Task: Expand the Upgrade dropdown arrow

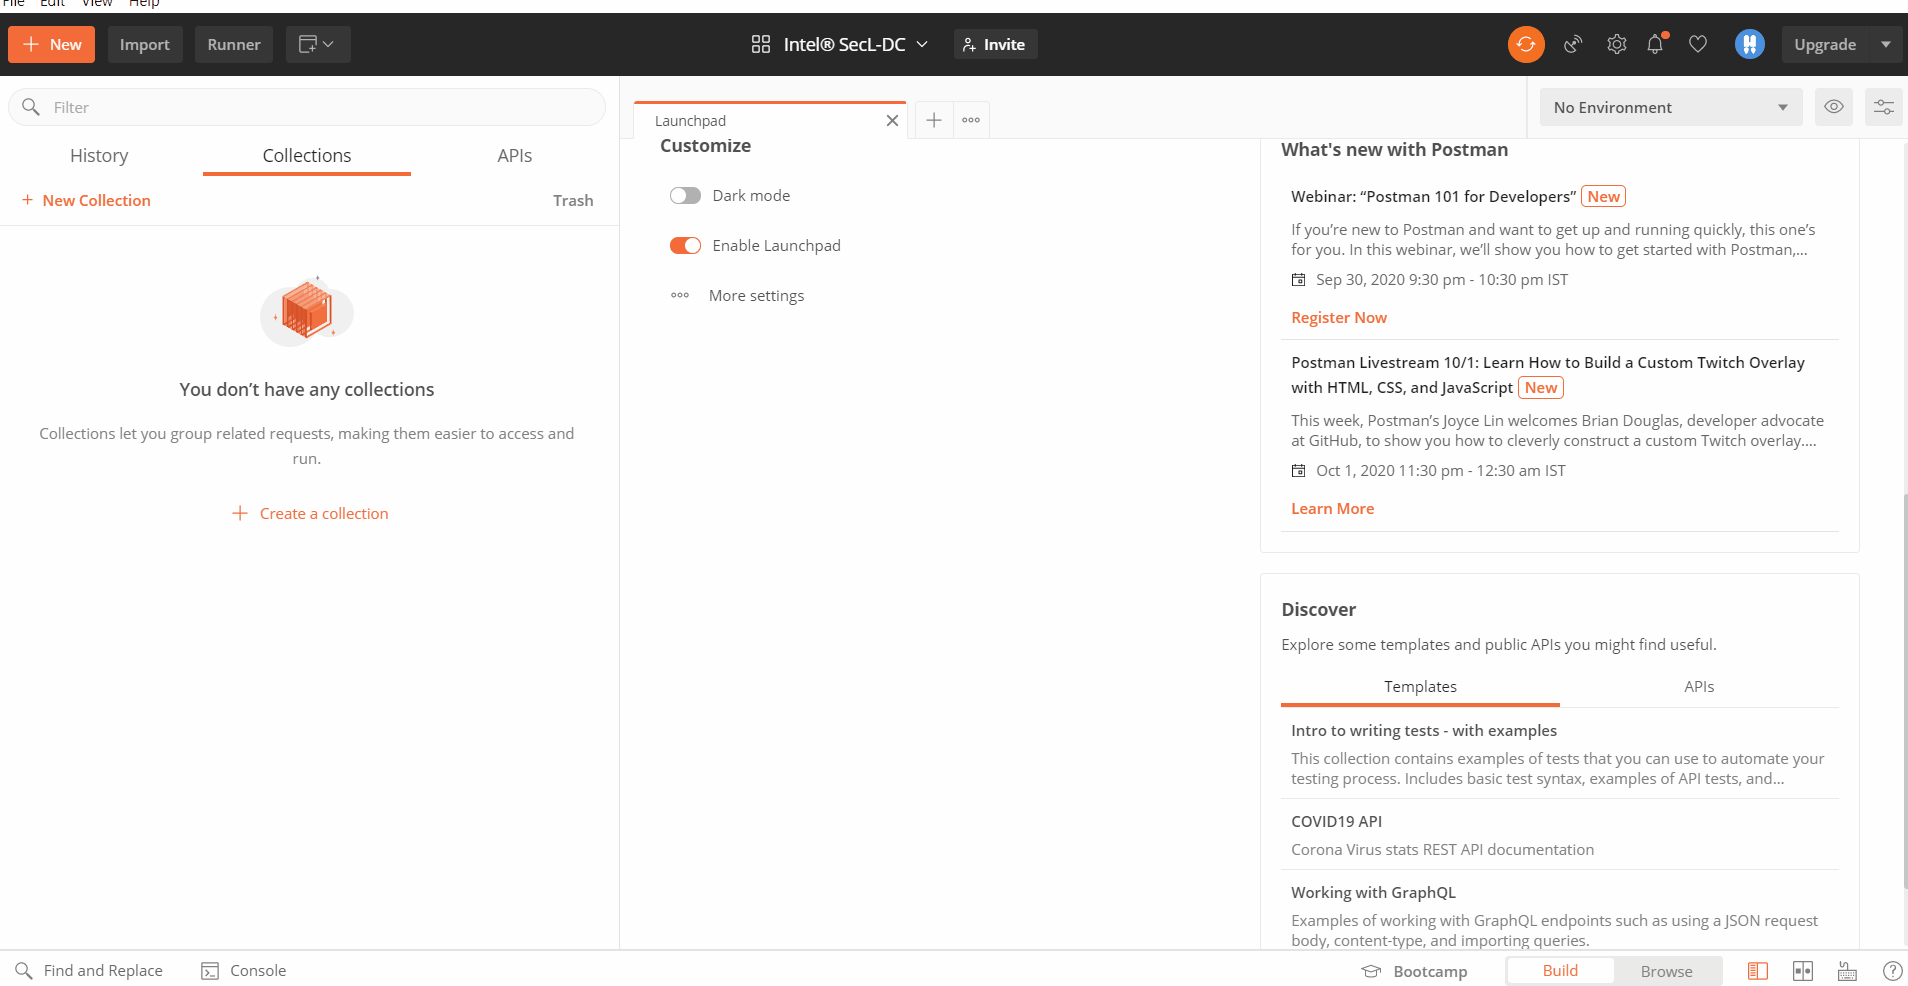Action: pos(1885,44)
